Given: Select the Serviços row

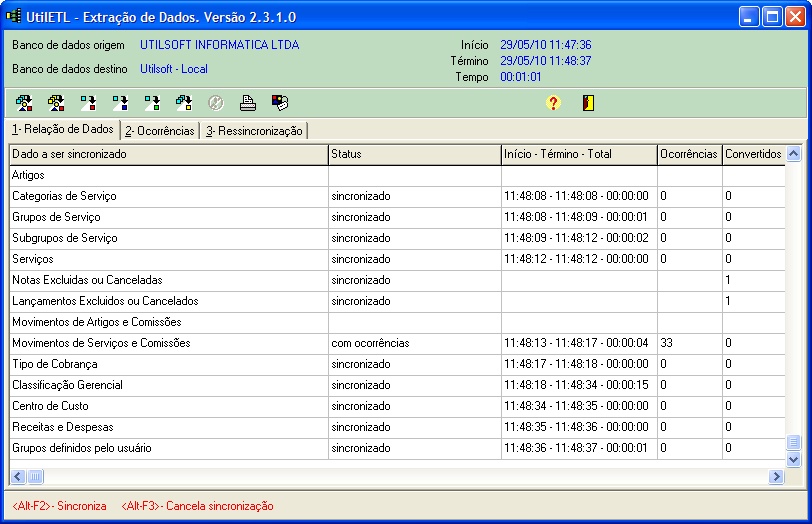Looking at the screenshot, I should (397, 259).
